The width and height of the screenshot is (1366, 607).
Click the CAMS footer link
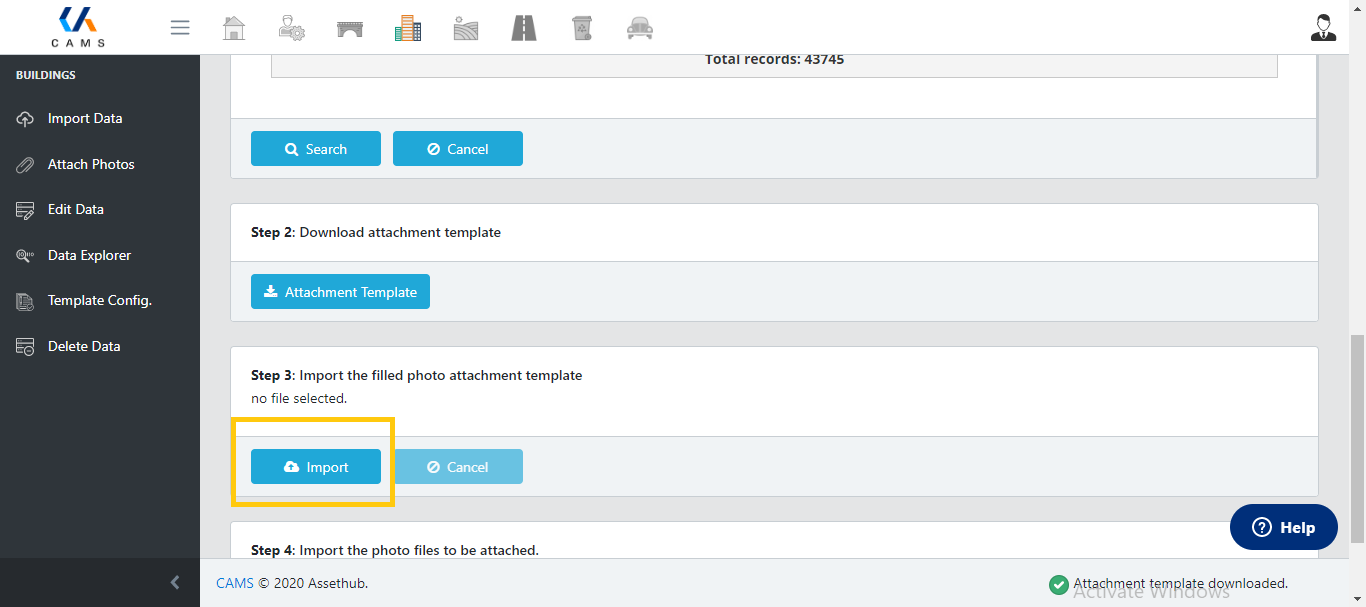pos(235,583)
